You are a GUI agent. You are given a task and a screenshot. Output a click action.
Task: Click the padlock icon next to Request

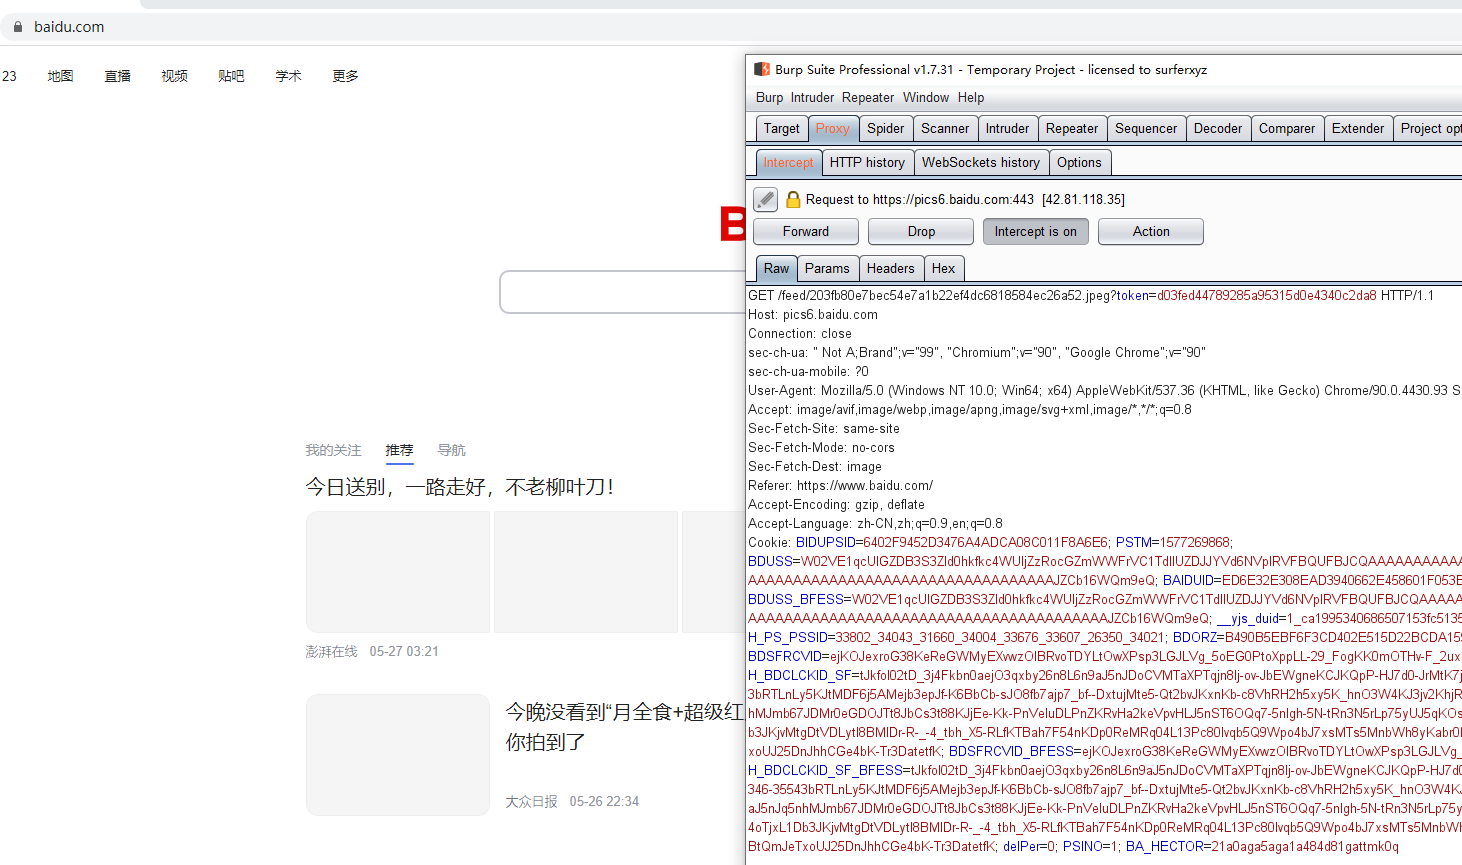(793, 200)
